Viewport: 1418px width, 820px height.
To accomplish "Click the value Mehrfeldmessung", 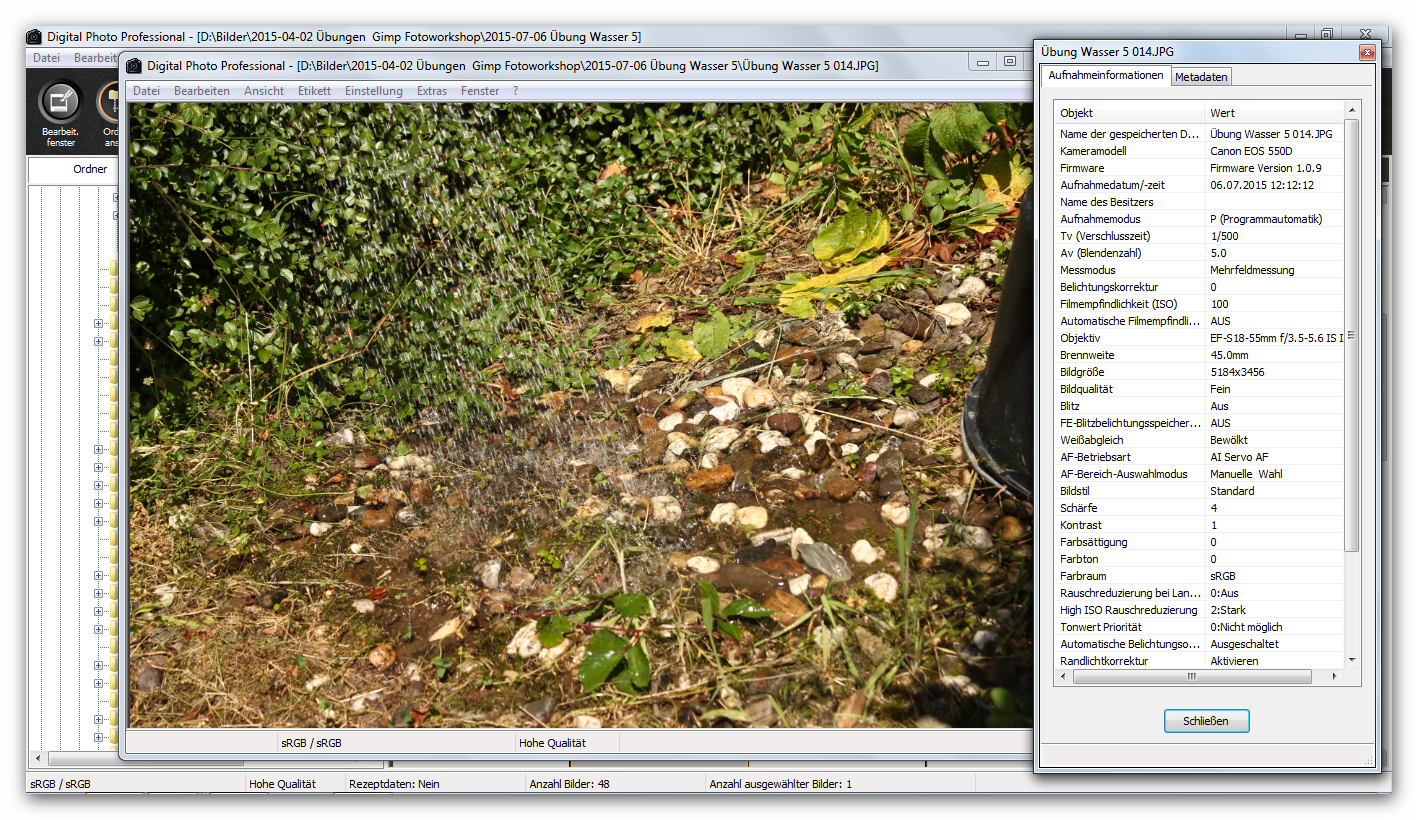I will 1252,270.
